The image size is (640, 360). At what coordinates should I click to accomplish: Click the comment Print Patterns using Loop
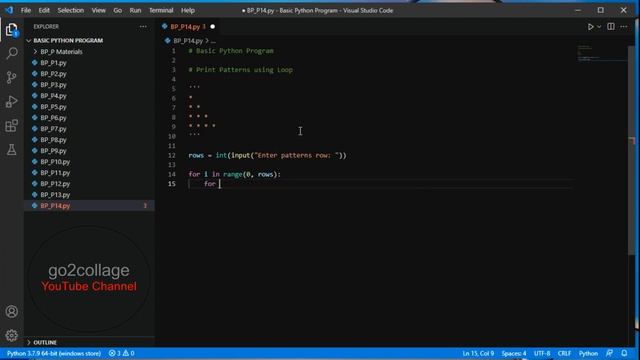point(240,70)
